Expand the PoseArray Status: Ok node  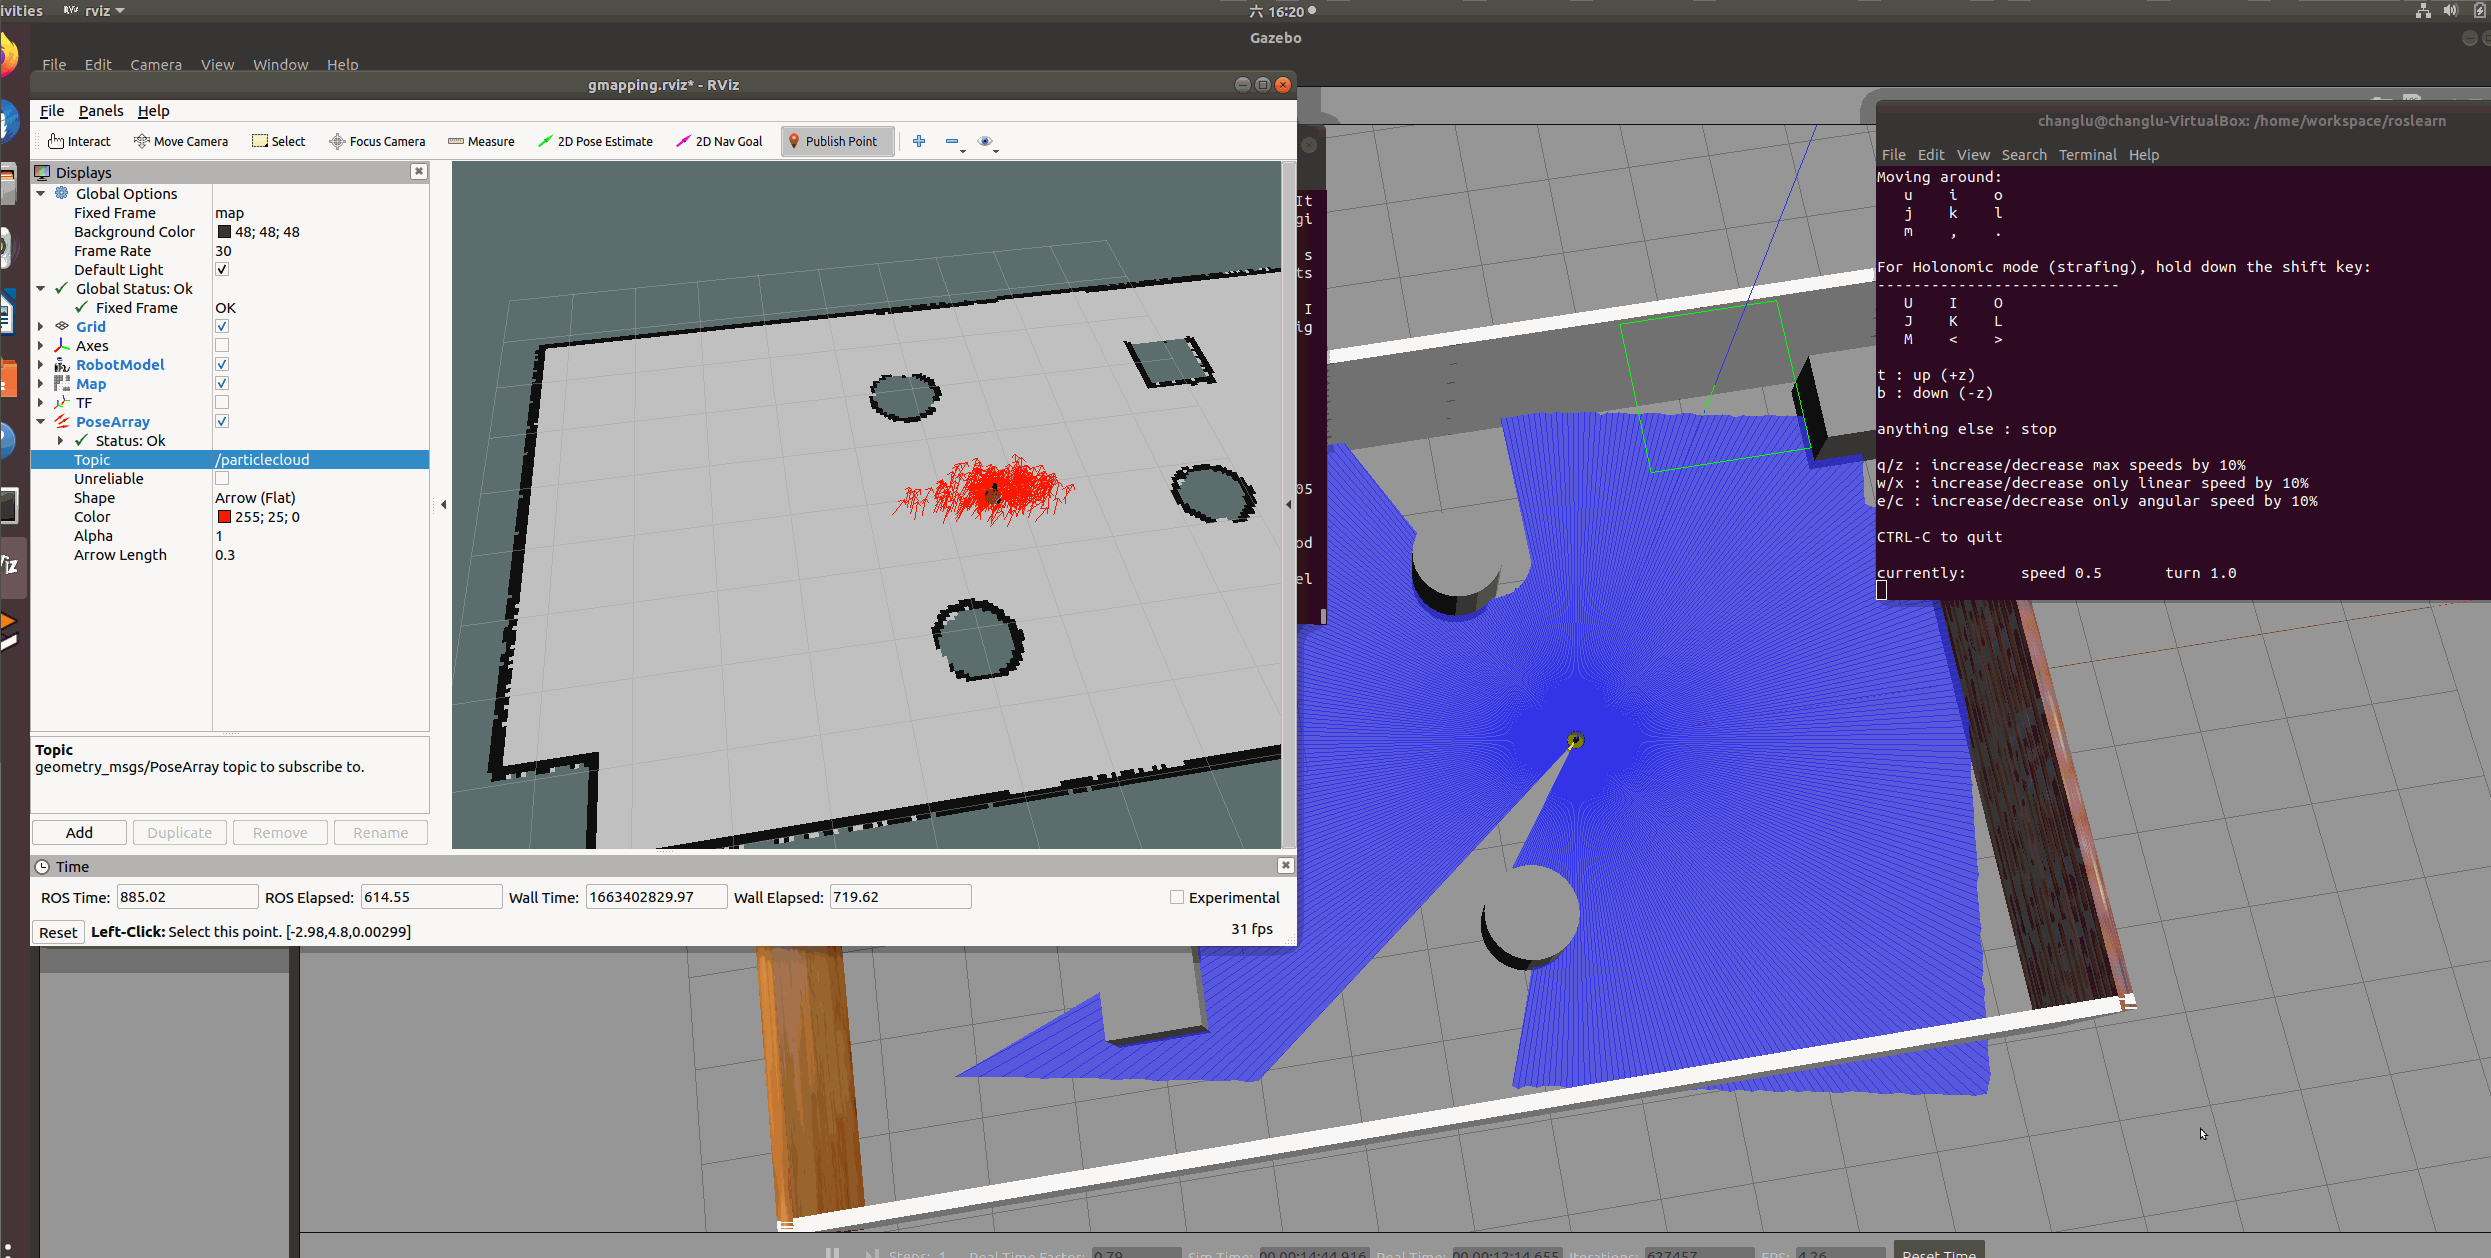point(61,440)
